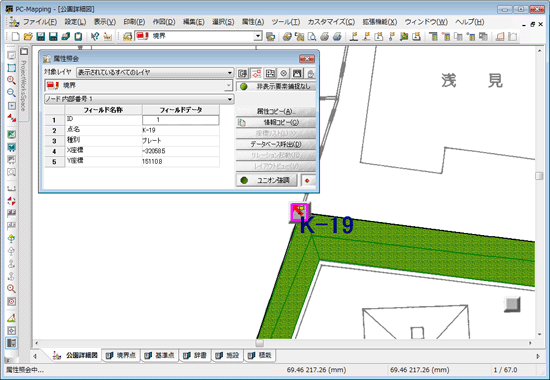
Task: Click the K-19 node marker on map
Action: (299, 212)
